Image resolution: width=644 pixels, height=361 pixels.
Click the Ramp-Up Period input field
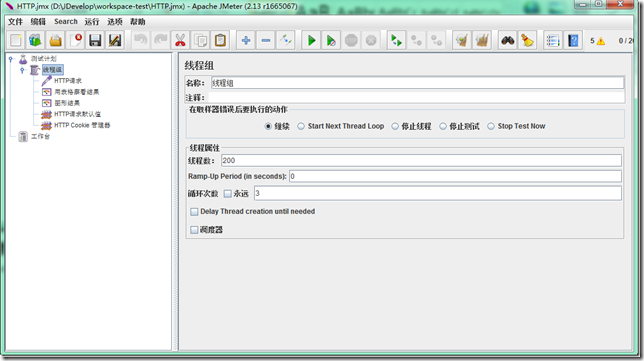[455, 176]
